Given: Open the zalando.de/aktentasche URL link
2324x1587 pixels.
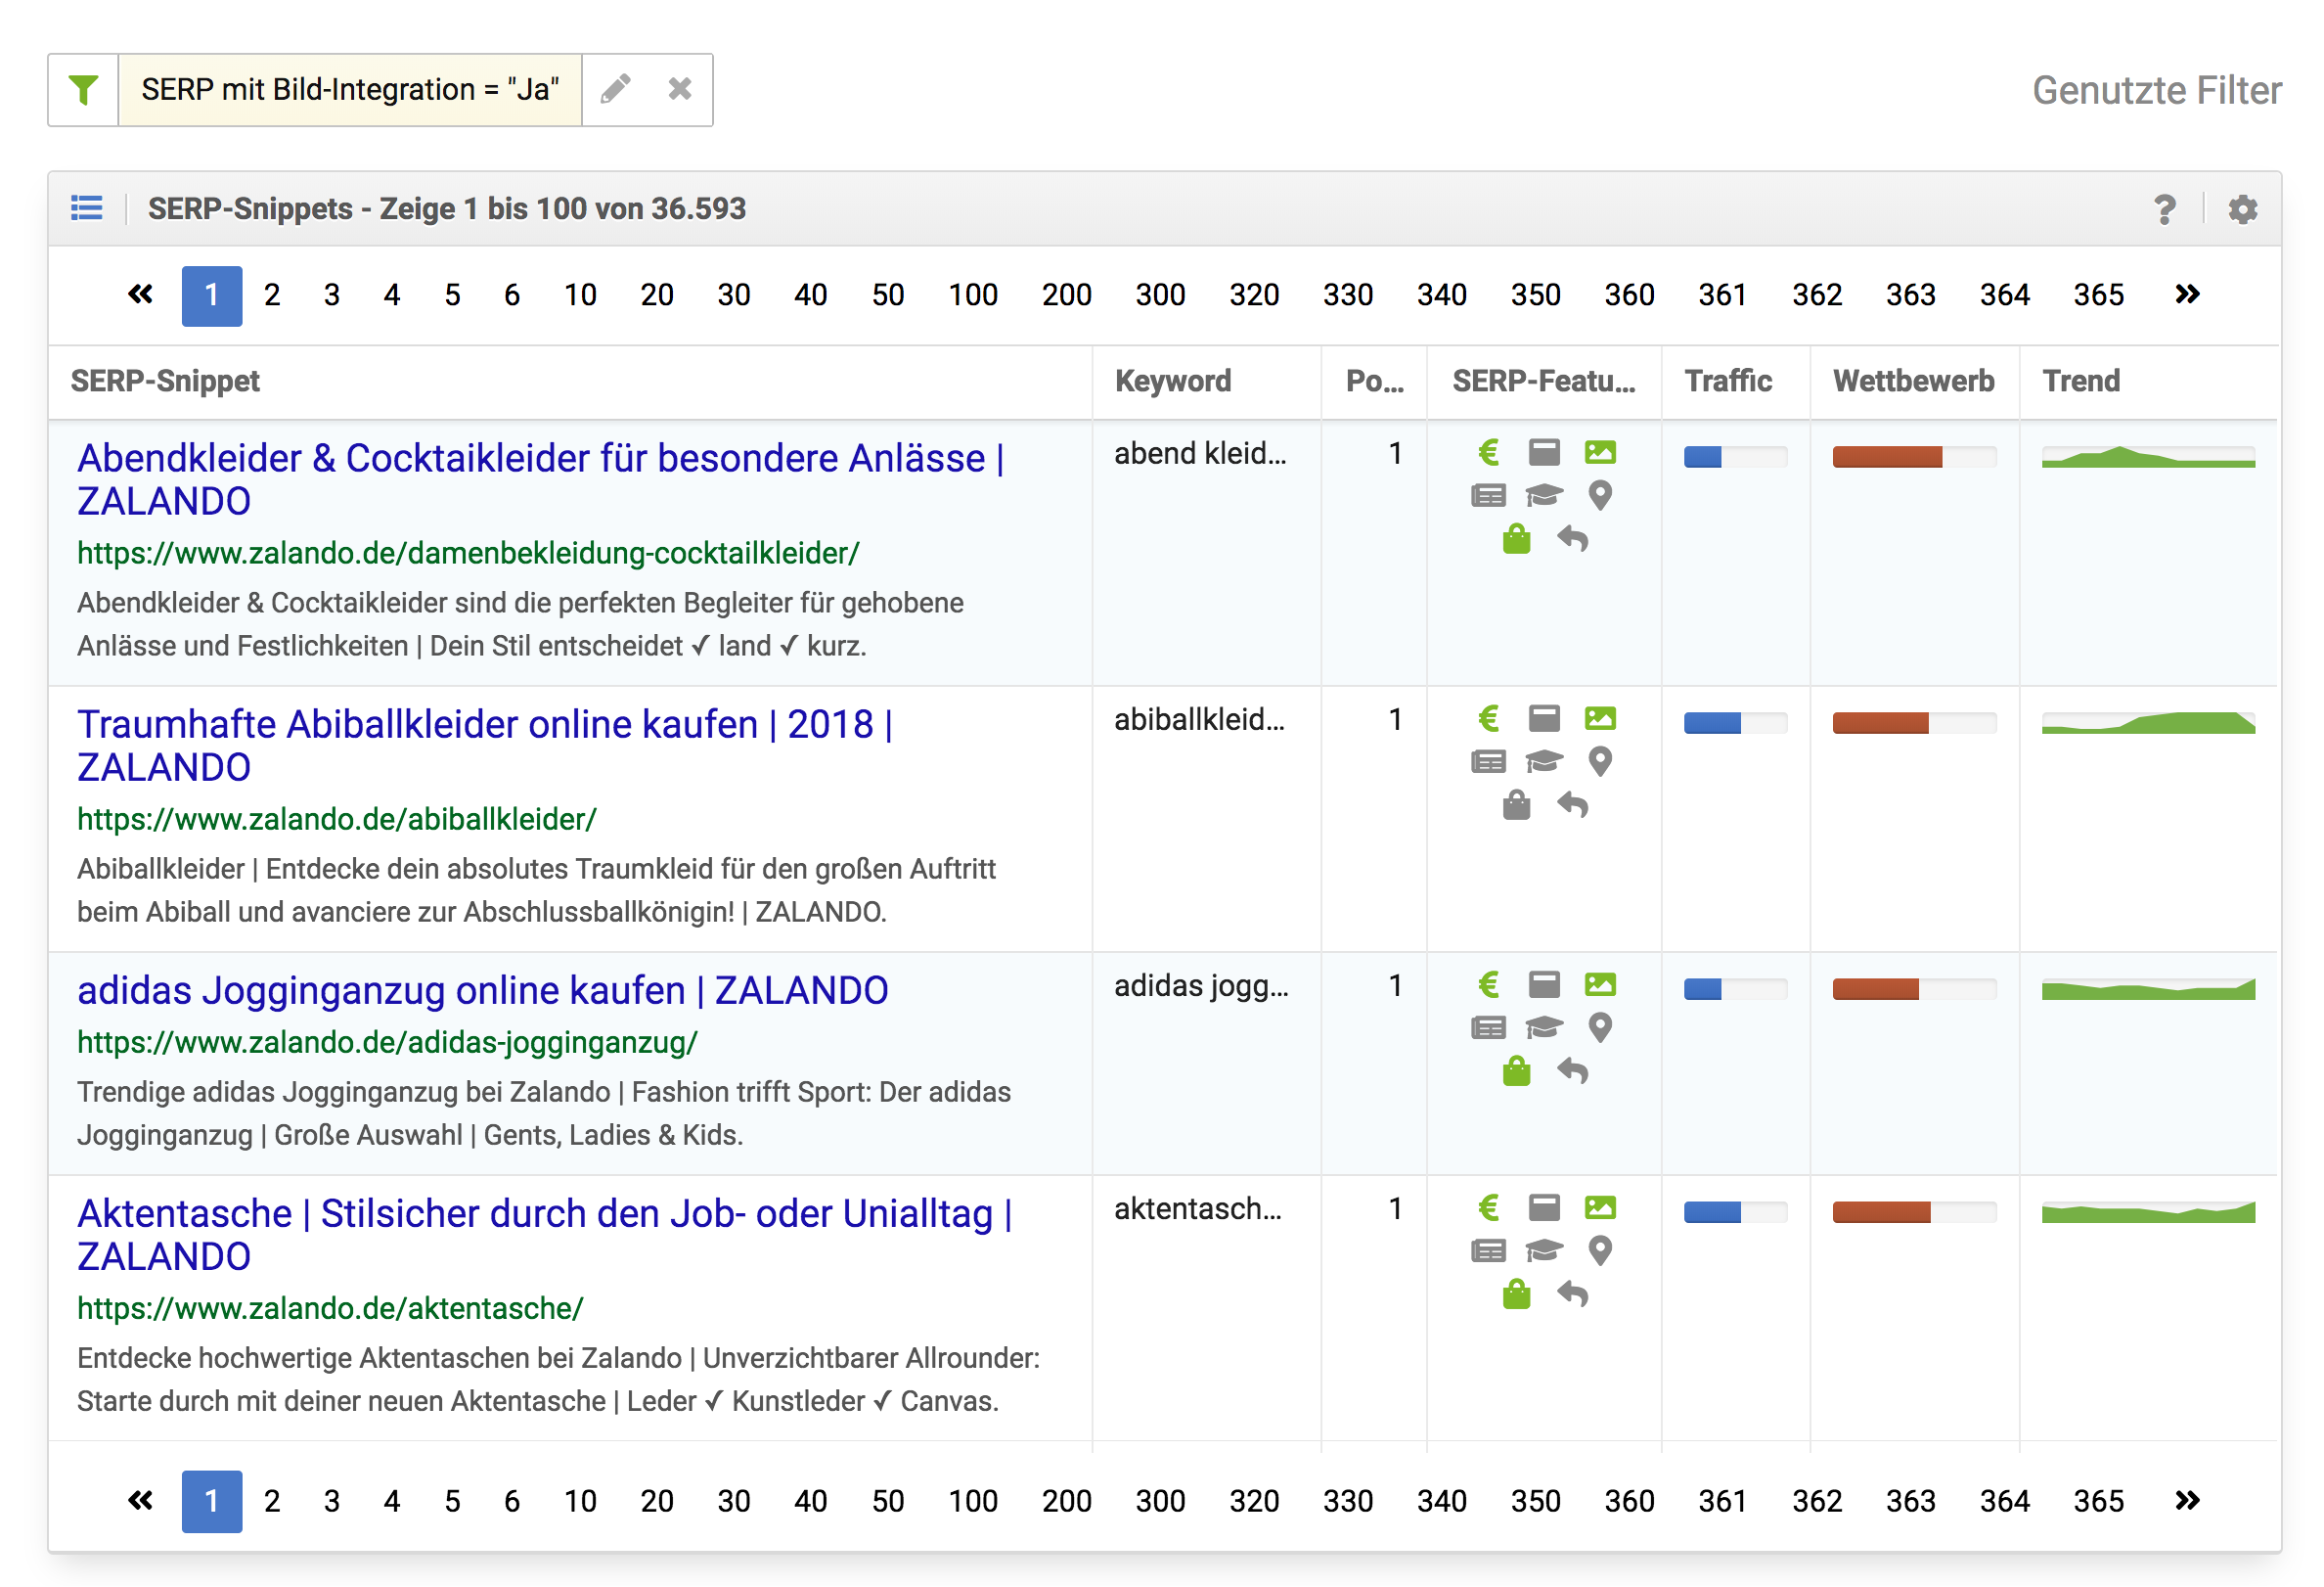Looking at the screenshot, I should [330, 1308].
